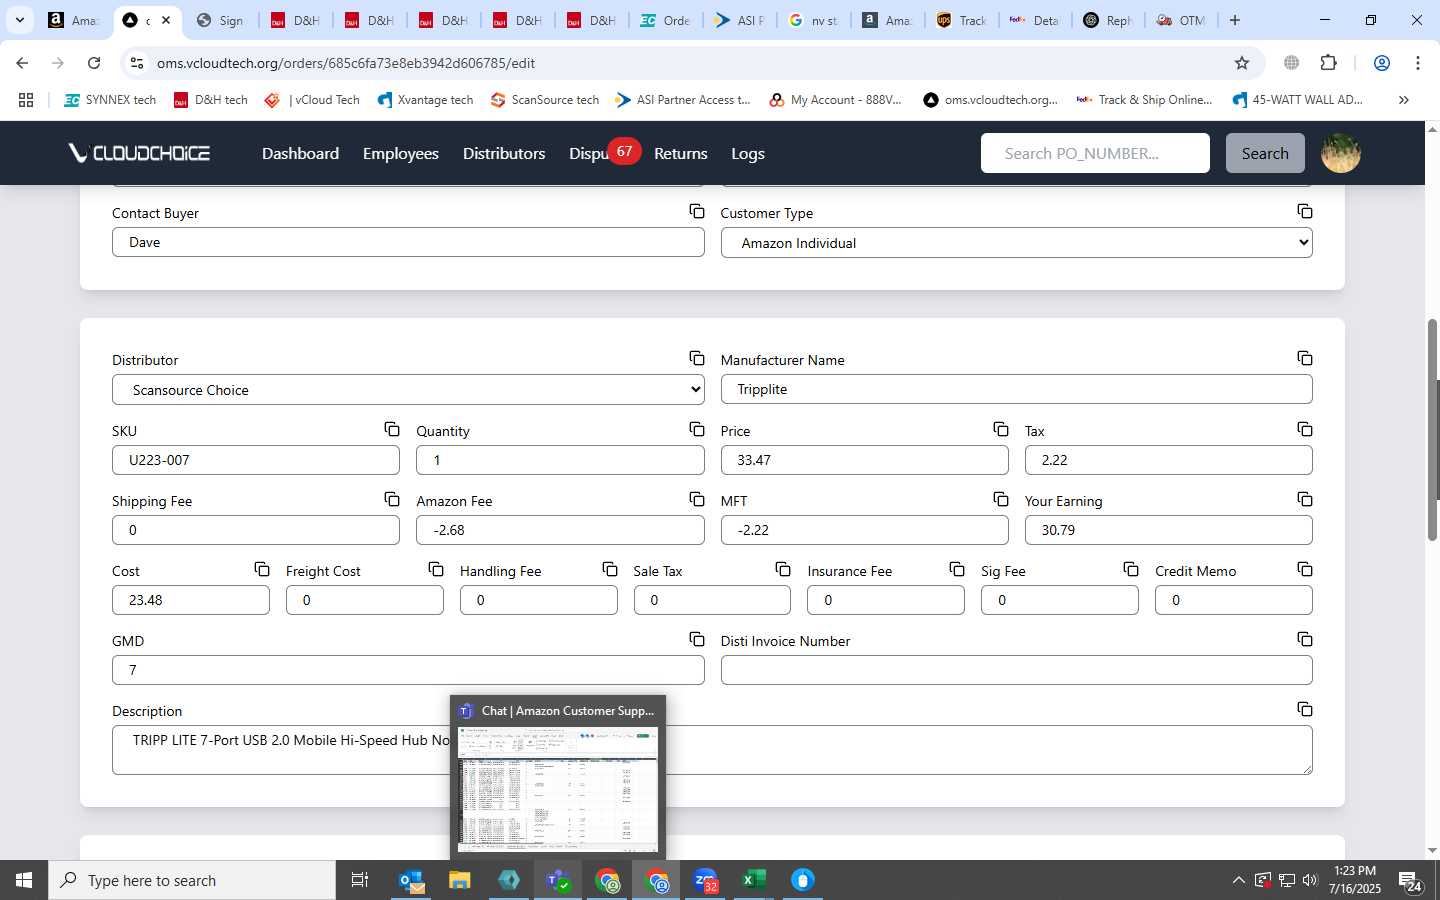Copy the Amazon Fee value
The width and height of the screenshot is (1440, 900).
[697, 499]
